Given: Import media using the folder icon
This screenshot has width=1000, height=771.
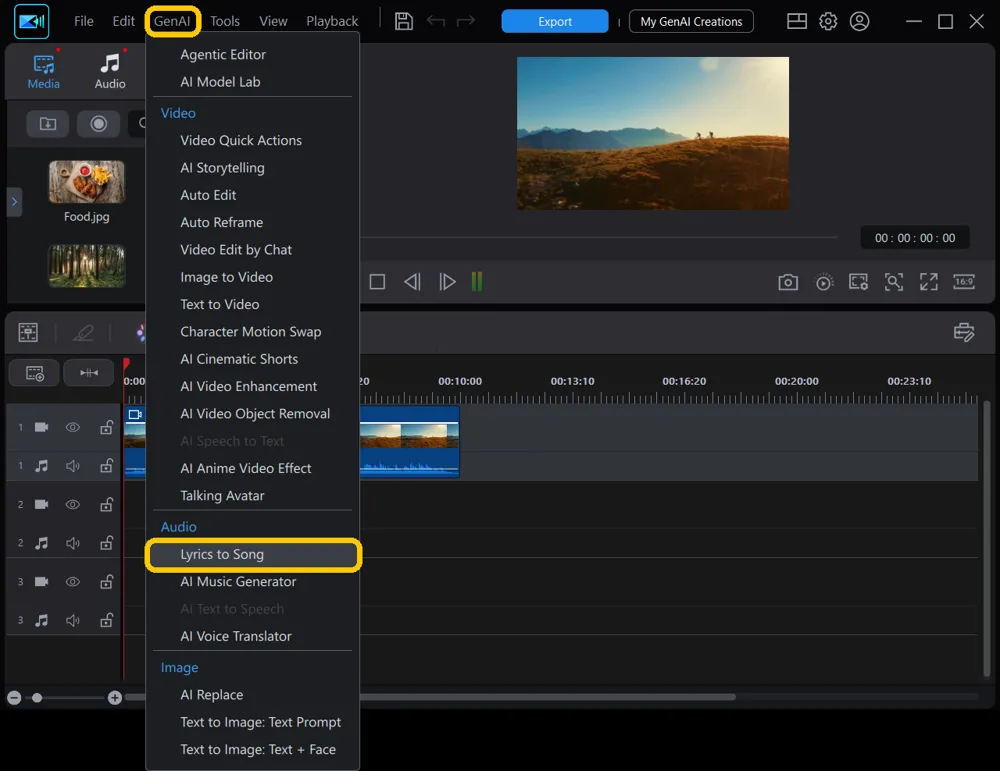Looking at the screenshot, I should click(47, 124).
